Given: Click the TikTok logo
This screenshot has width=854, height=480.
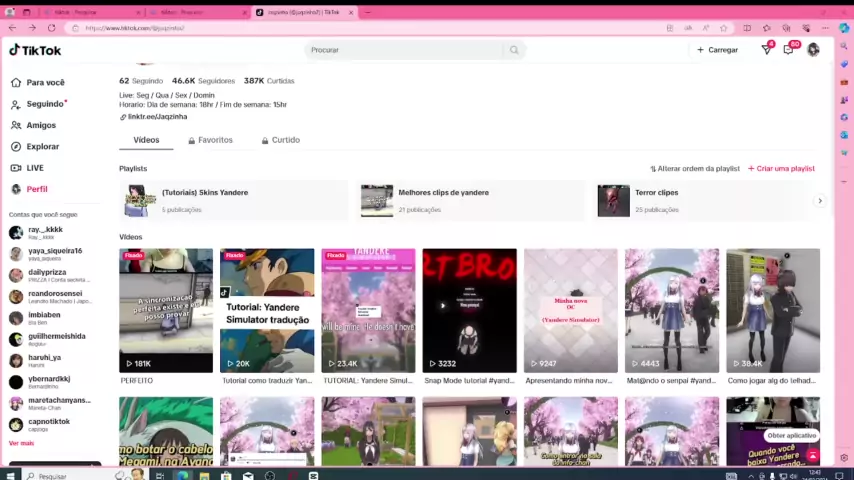Looking at the screenshot, I should tap(35, 50).
